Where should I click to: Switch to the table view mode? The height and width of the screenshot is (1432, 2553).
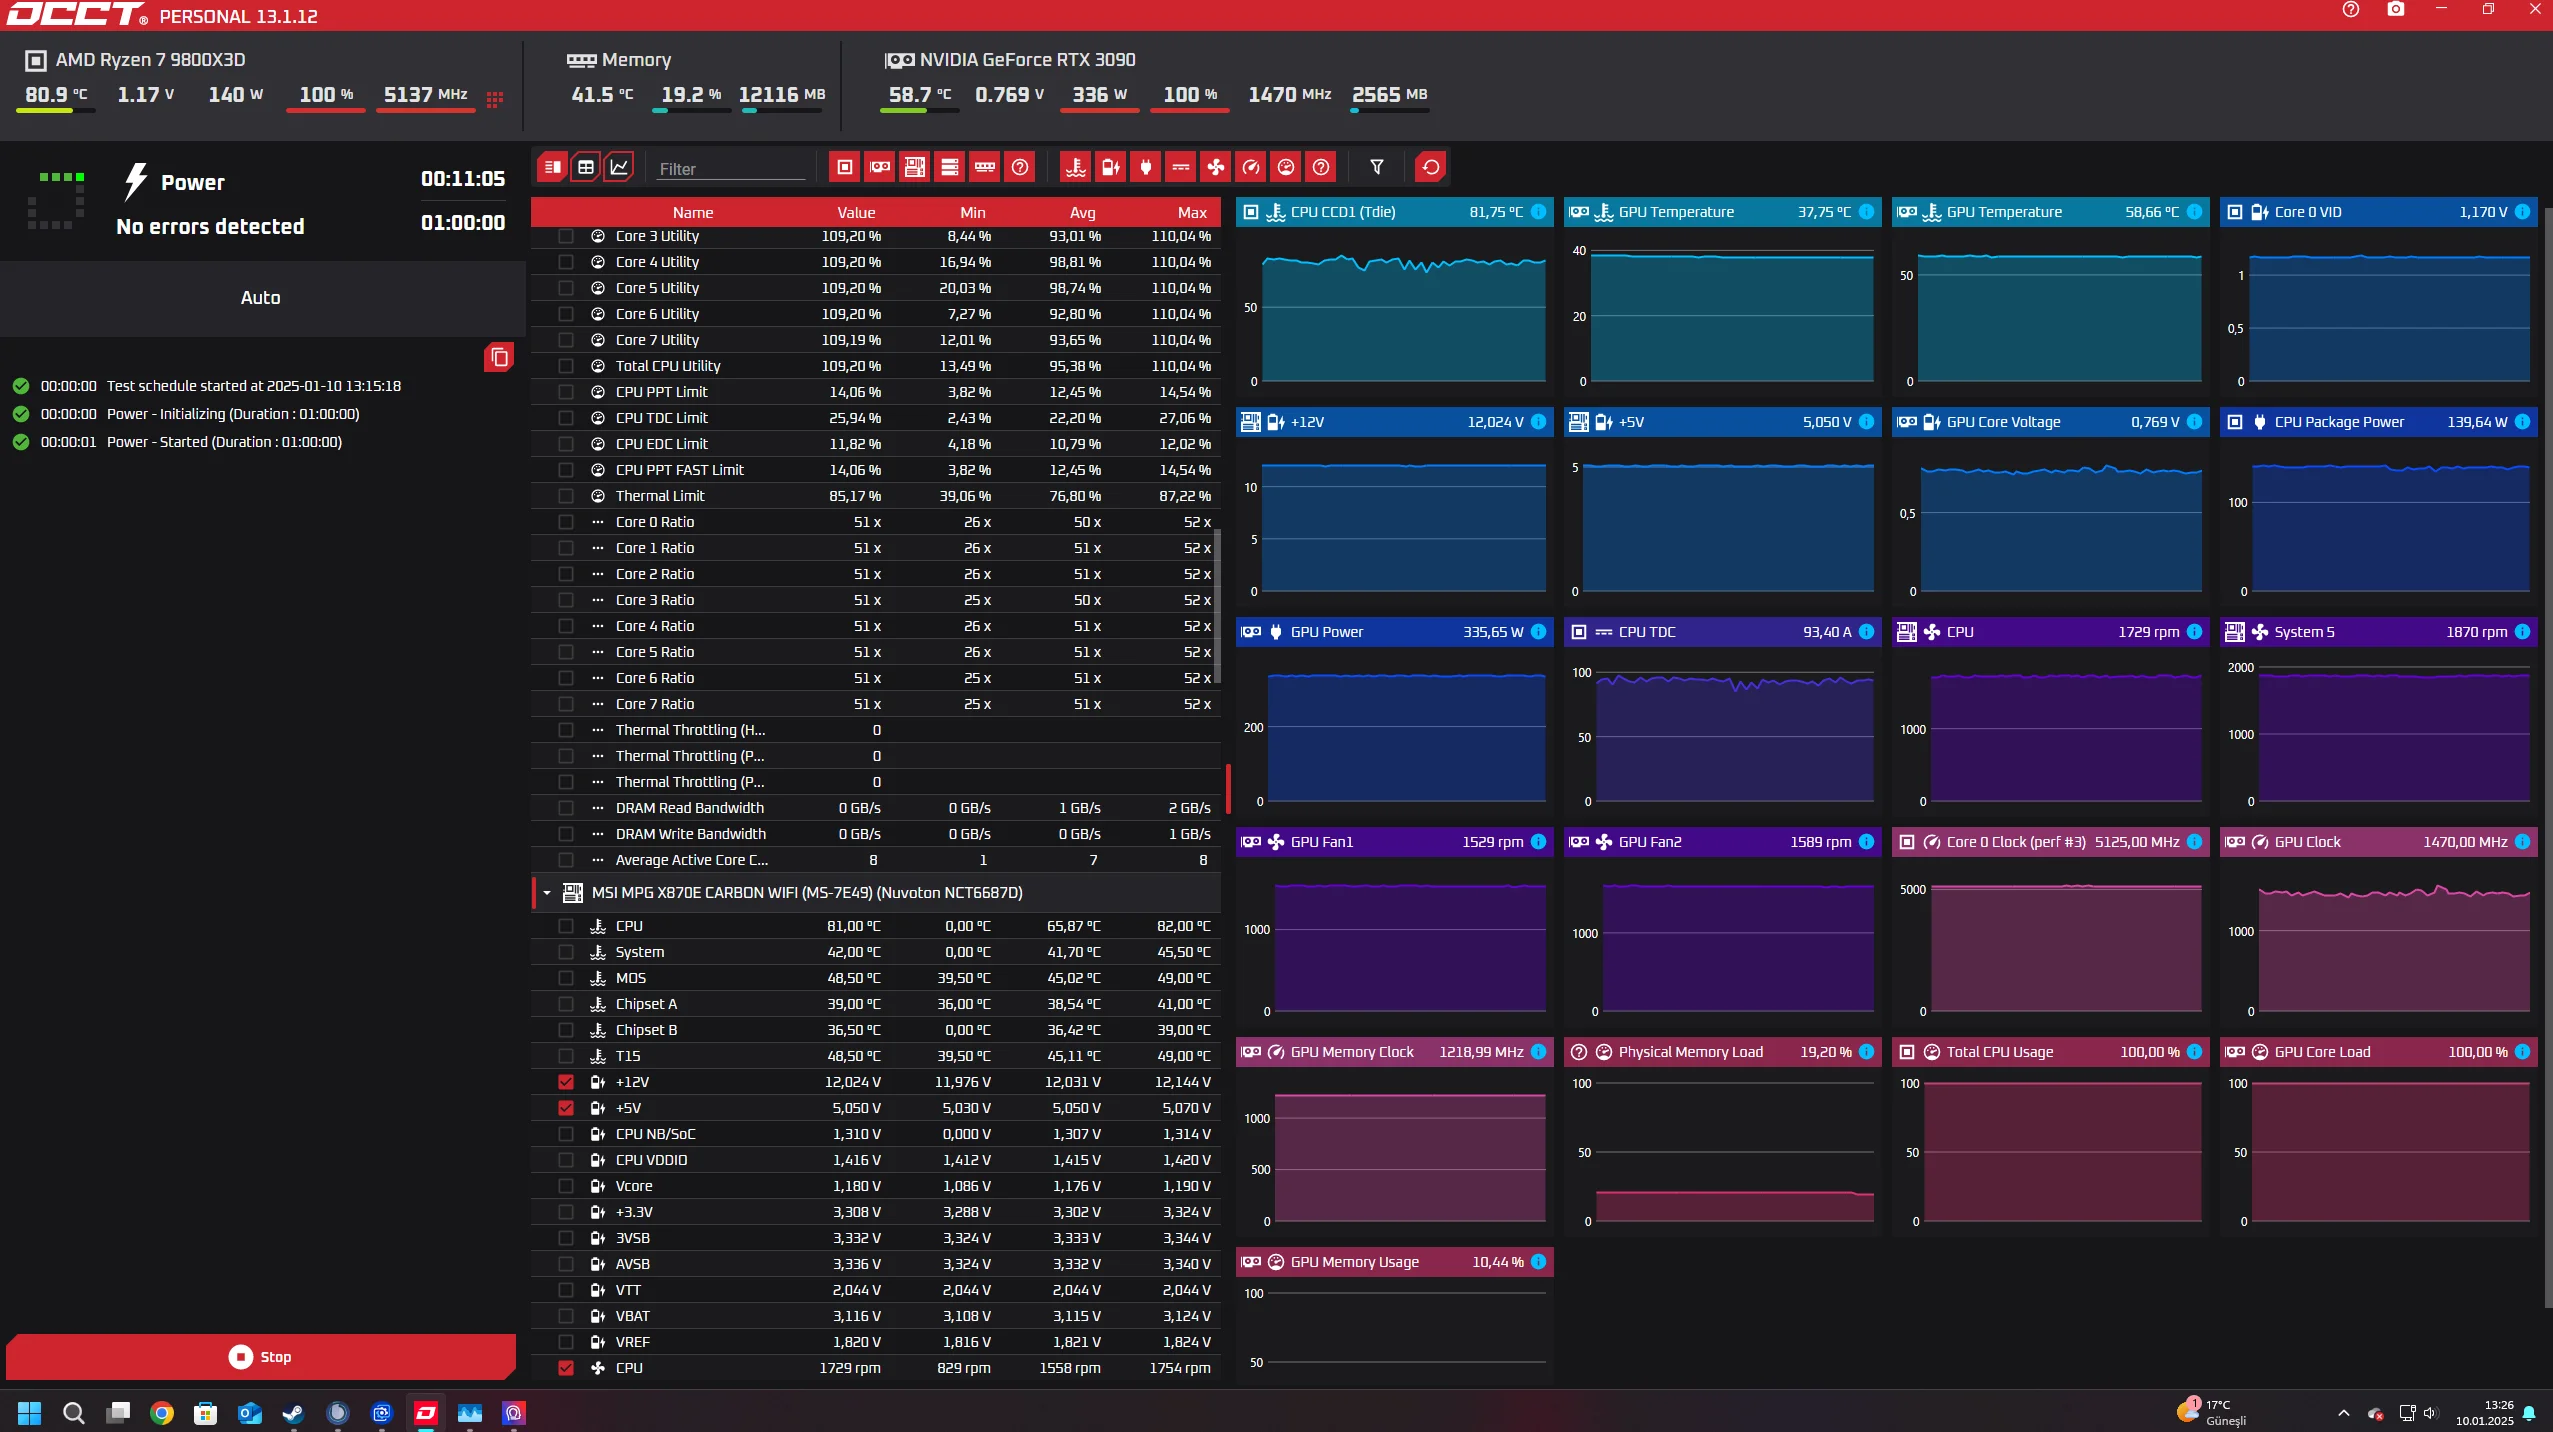[586, 168]
